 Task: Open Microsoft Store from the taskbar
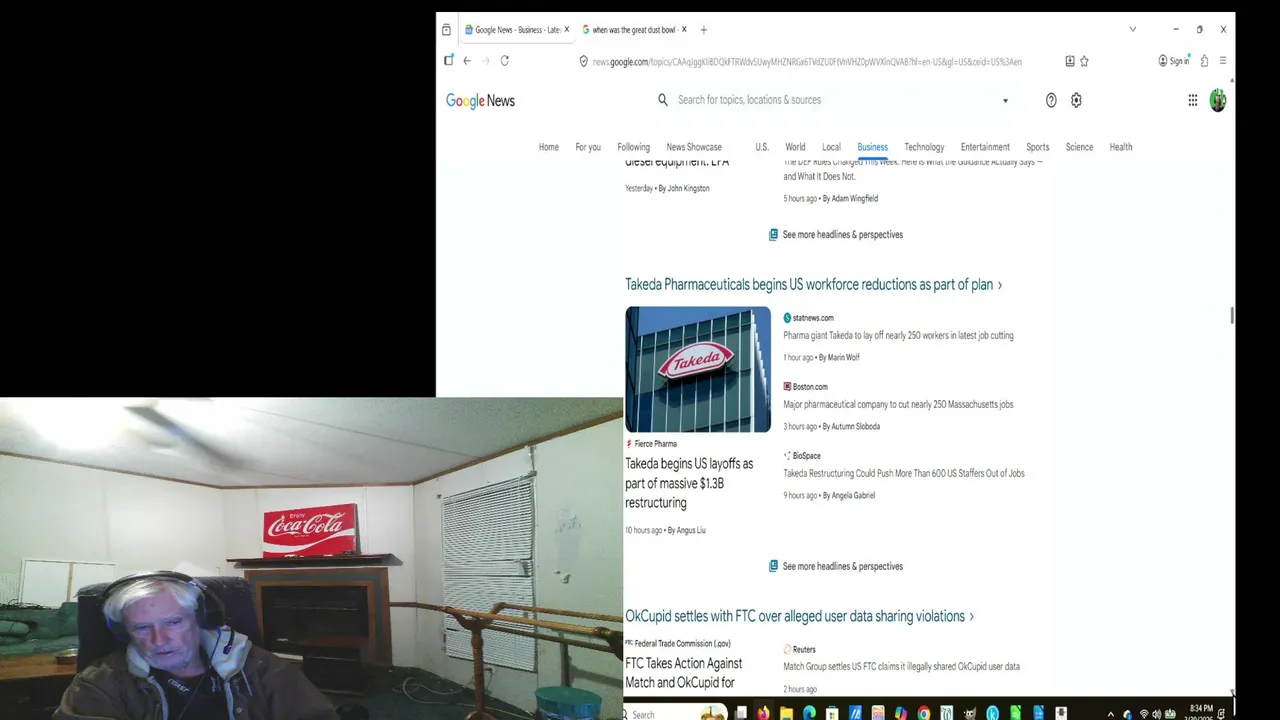(x=832, y=713)
